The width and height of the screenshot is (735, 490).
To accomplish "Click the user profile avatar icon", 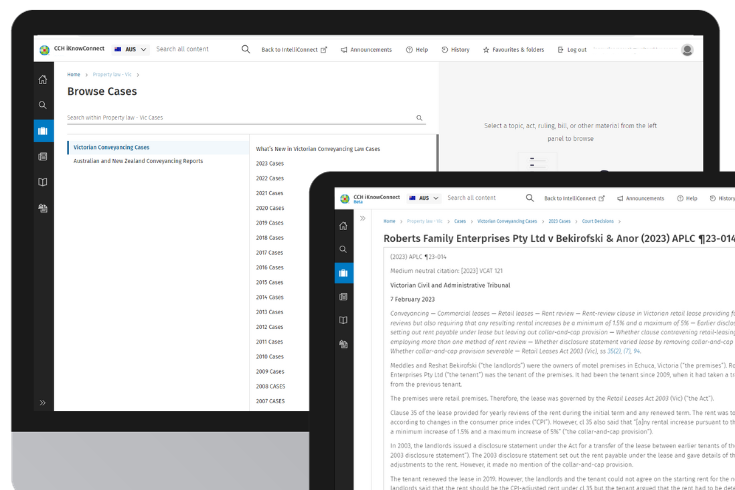I will pos(687,49).
